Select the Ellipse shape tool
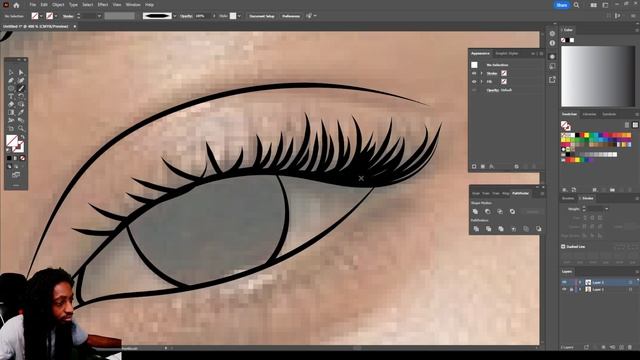The height and width of the screenshot is (360, 640). [11, 88]
